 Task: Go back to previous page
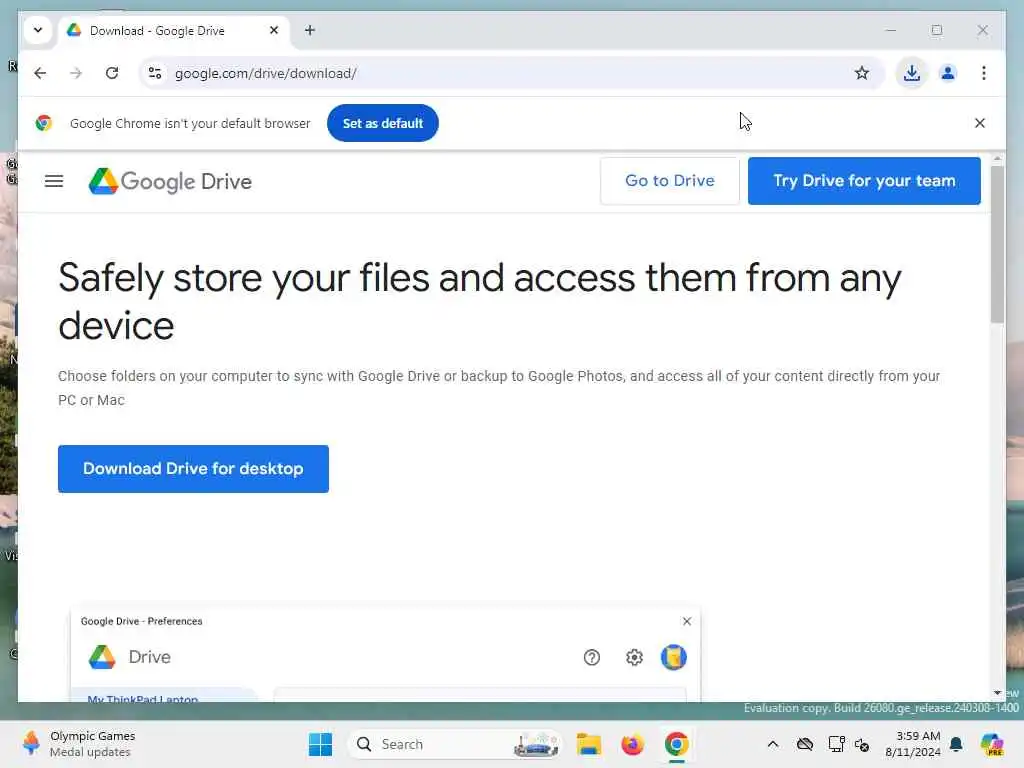coord(40,73)
